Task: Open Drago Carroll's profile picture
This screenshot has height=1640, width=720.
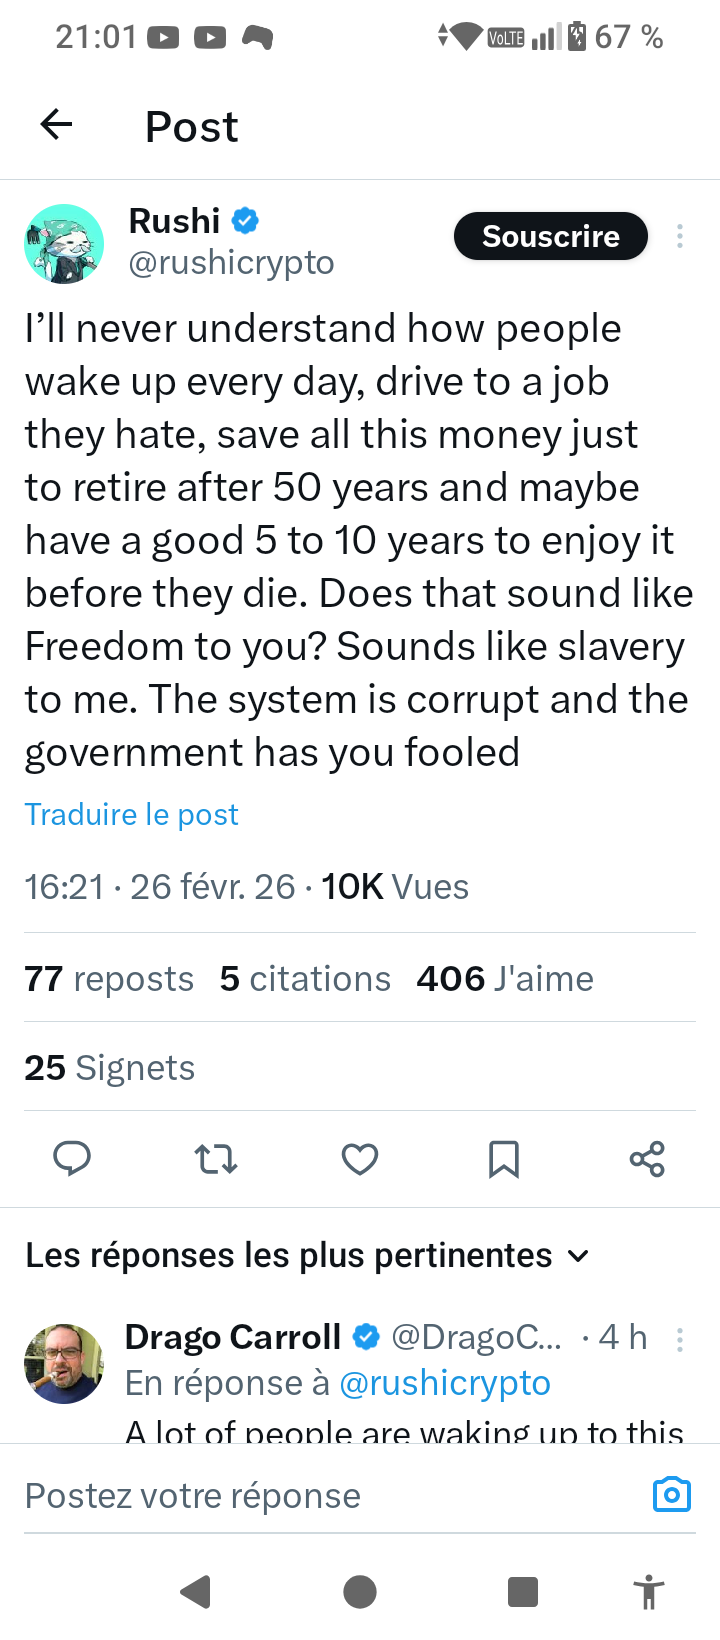Action: coord(64,1363)
